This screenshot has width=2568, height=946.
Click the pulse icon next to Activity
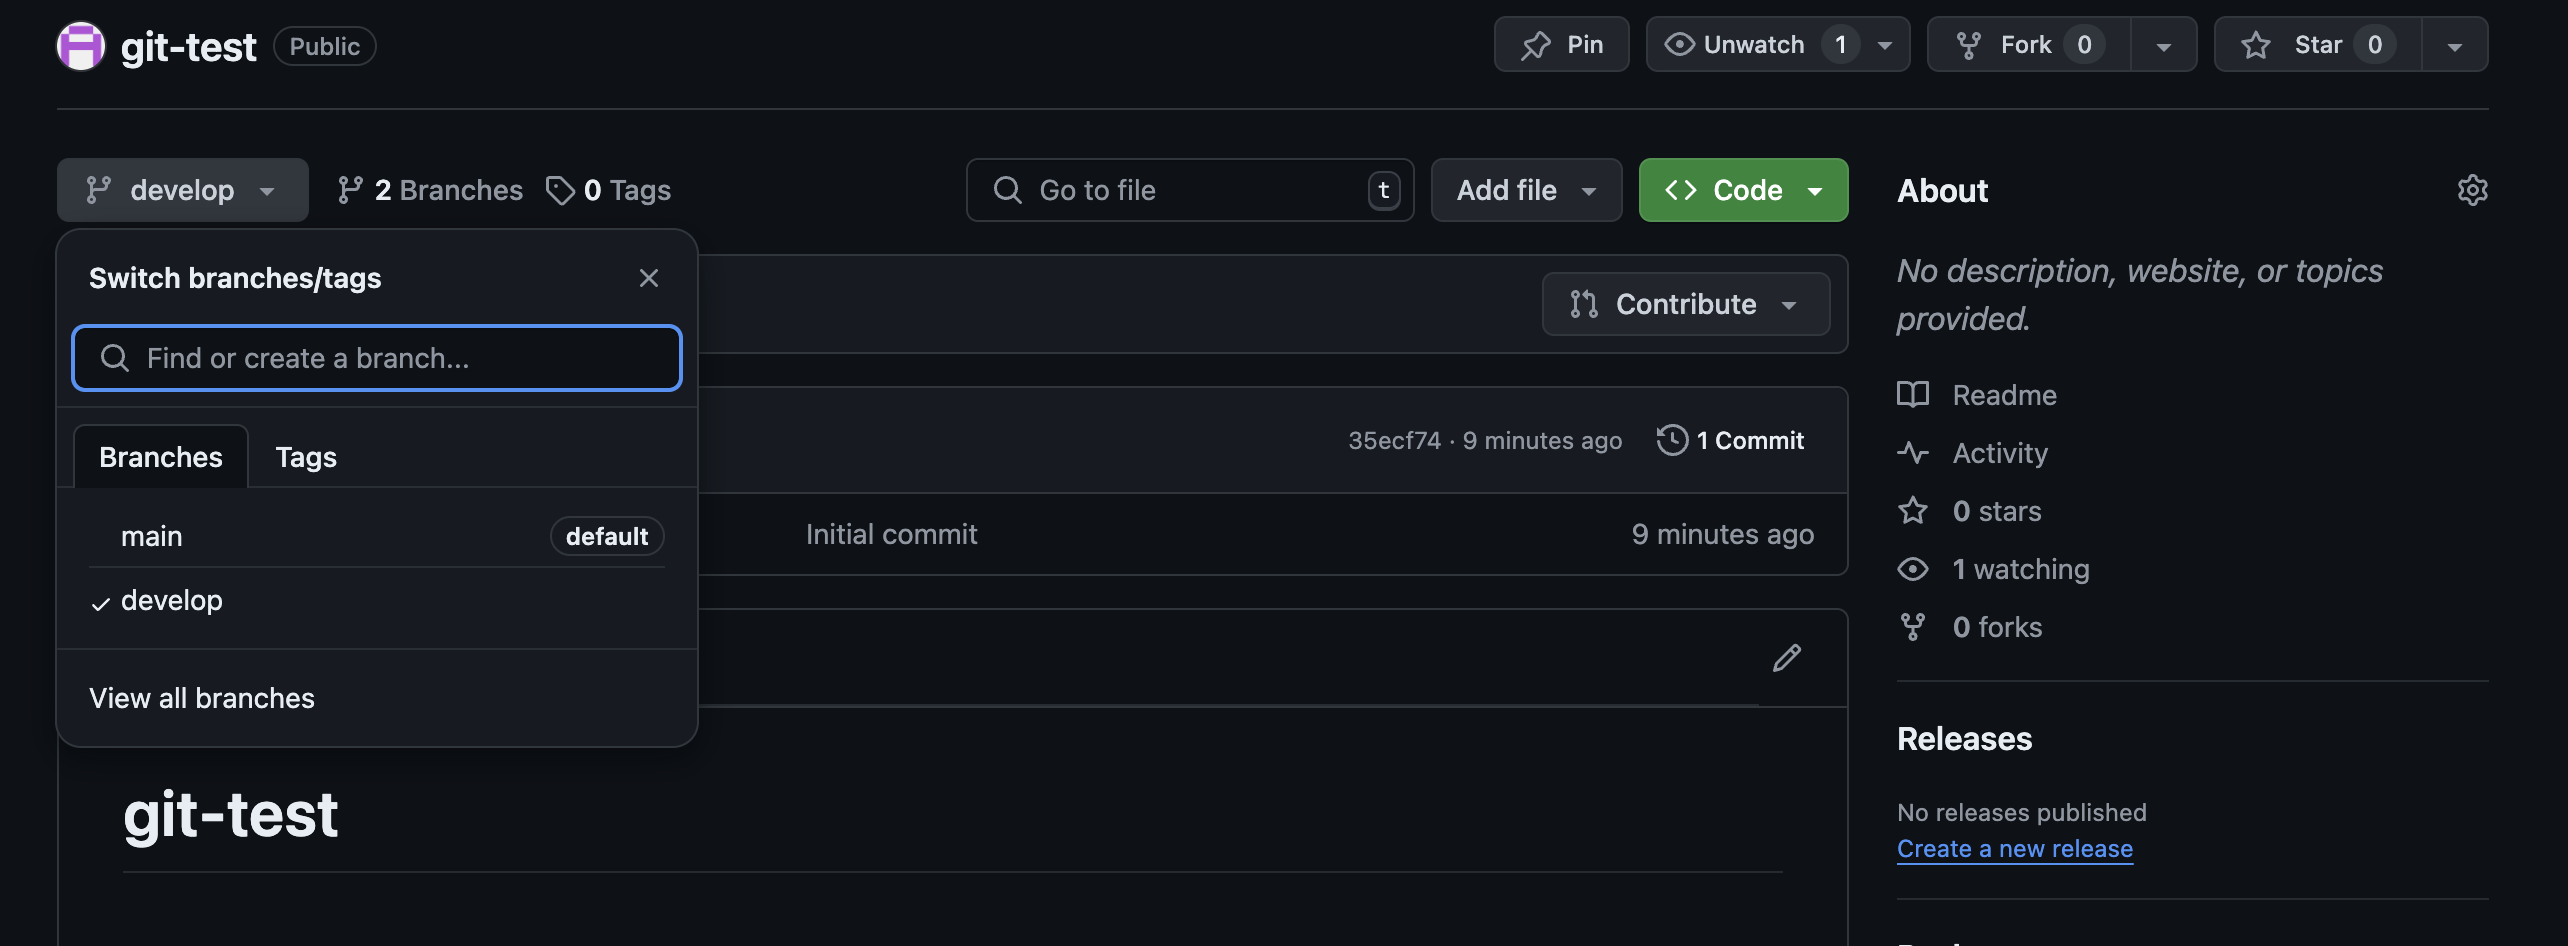(1913, 453)
